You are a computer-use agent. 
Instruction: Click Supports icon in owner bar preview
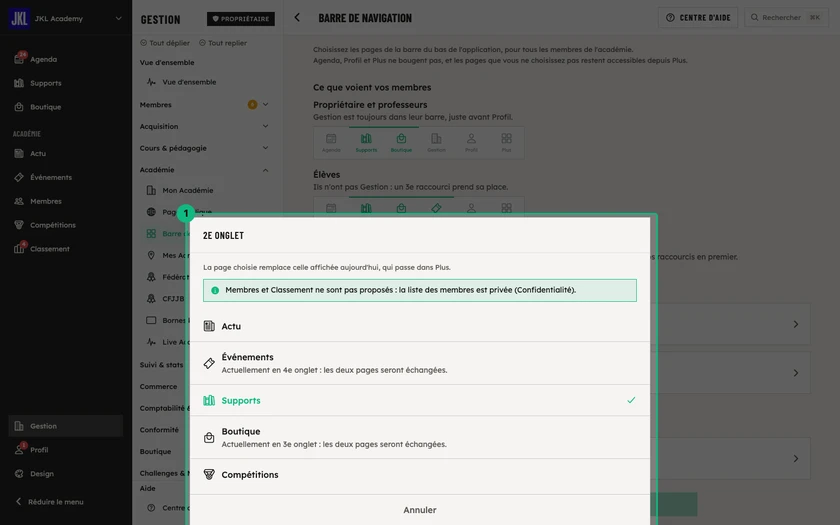(366, 139)
